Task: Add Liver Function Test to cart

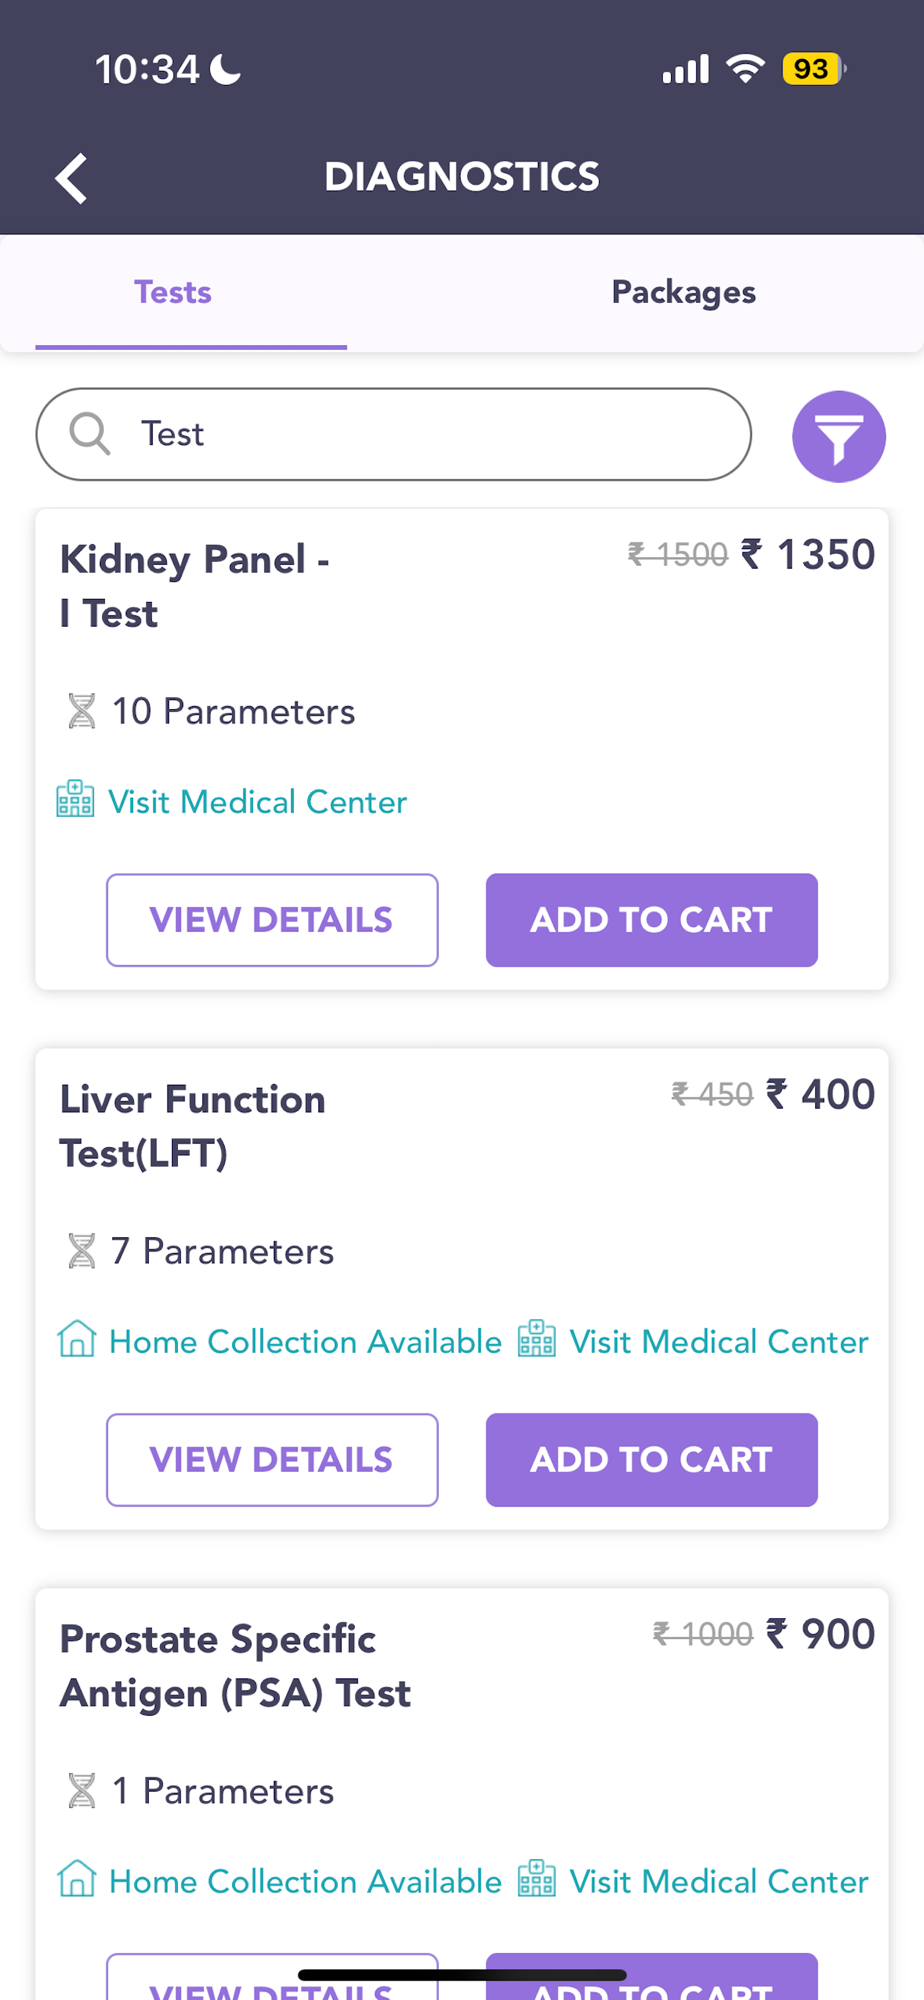Action: [651, 1460]
